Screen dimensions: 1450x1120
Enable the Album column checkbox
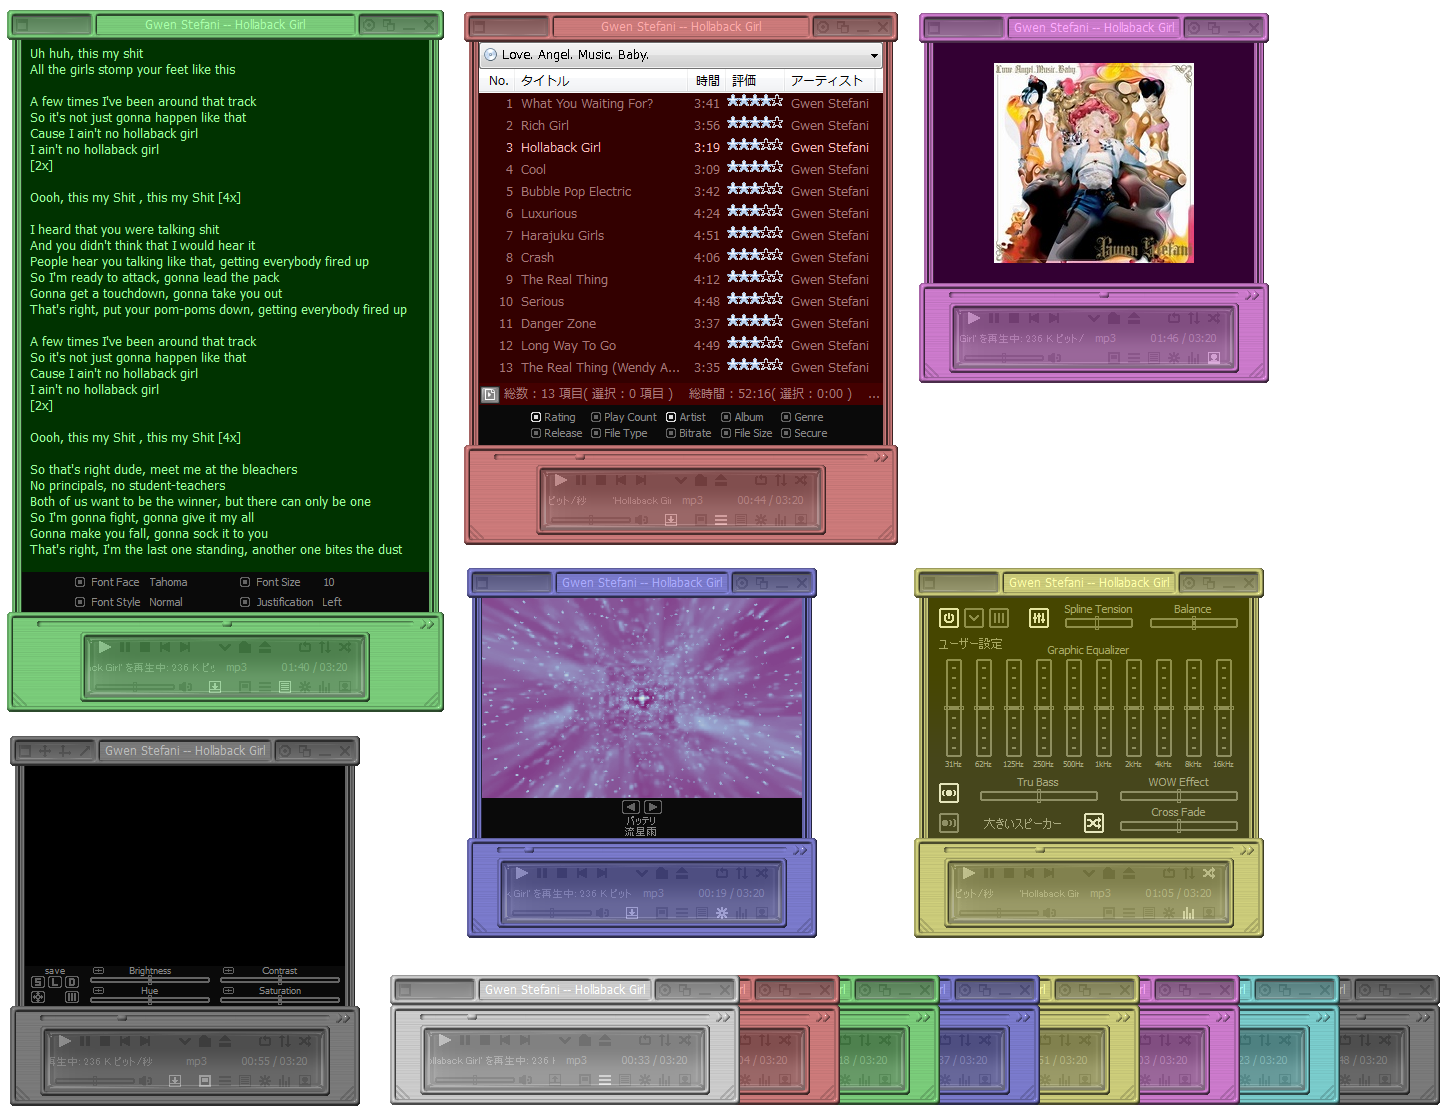[726, 417]
